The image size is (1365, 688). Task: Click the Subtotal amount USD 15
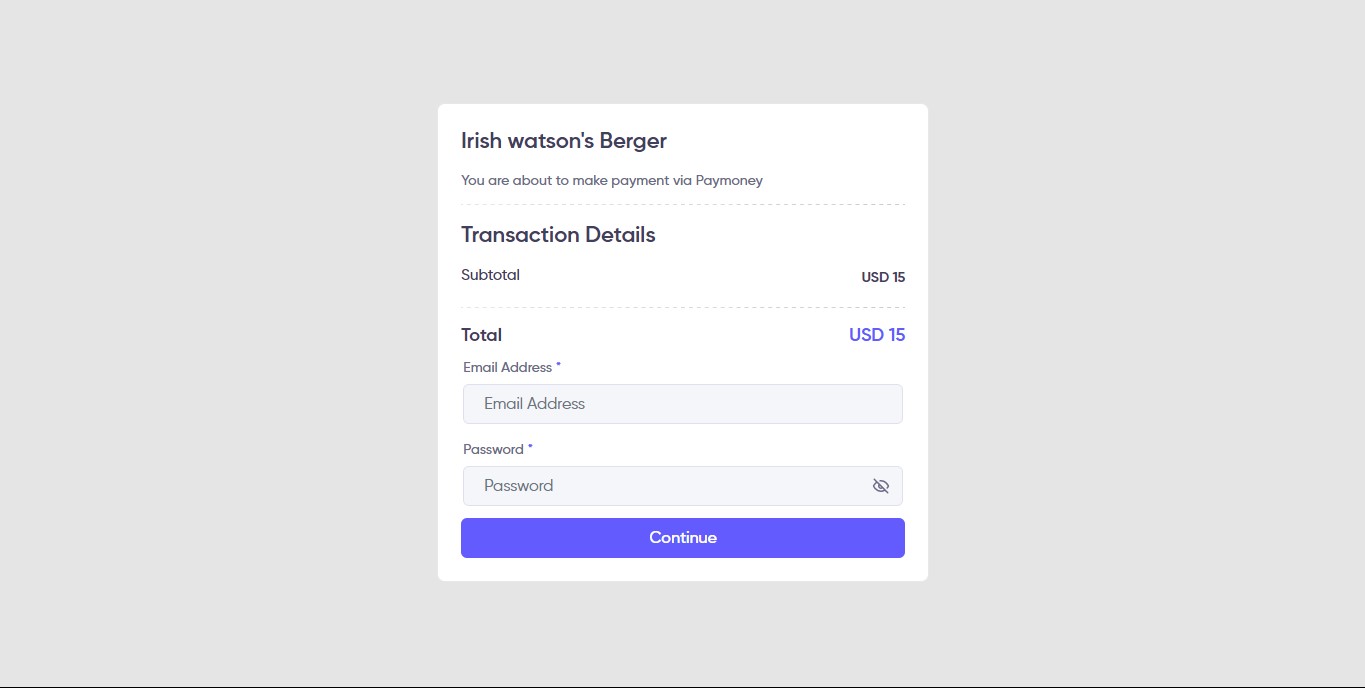click(883, 277)
